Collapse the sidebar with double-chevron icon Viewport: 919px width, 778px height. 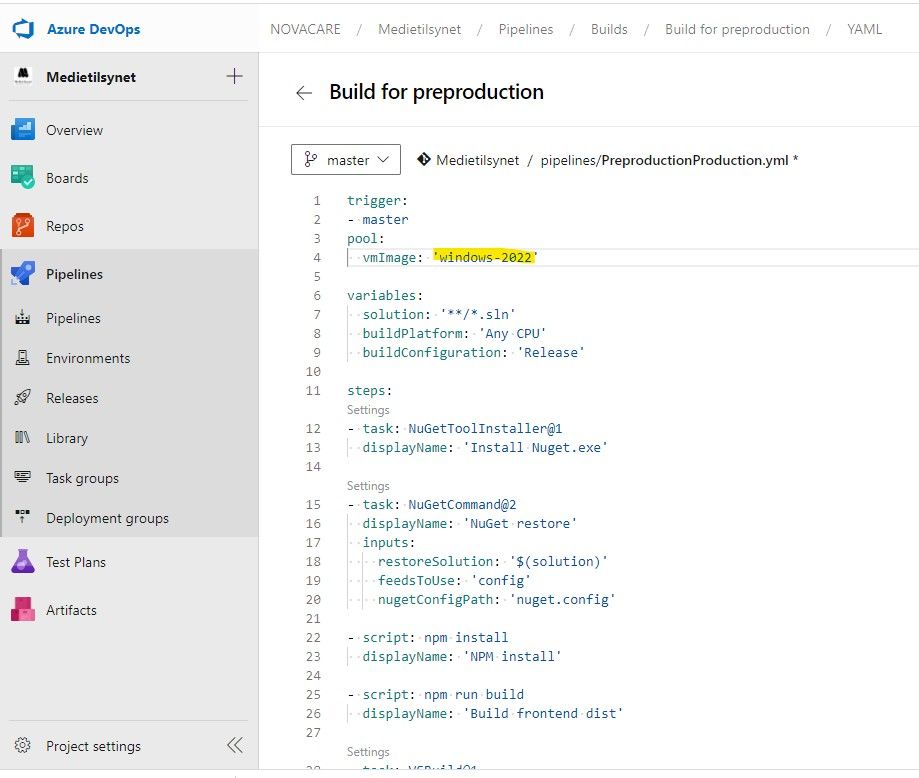pos(234,746)
